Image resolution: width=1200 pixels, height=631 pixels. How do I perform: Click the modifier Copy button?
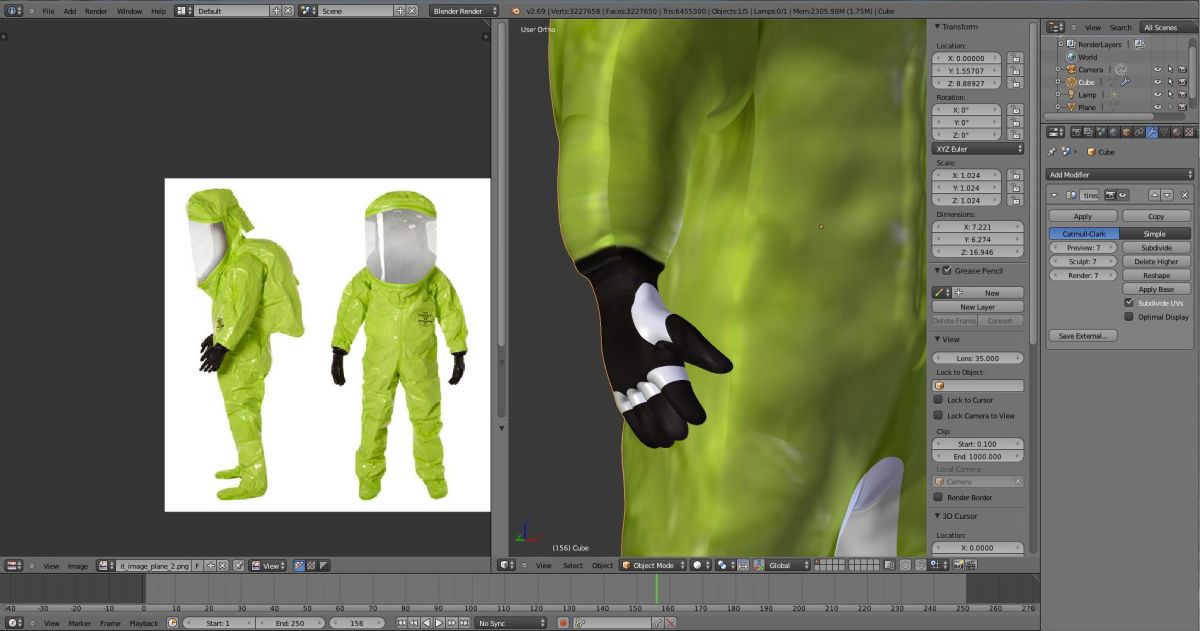coord(1156,216)
